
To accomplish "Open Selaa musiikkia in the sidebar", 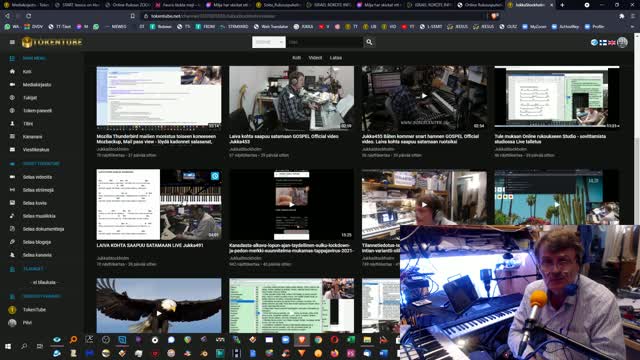I will [39, 216].
